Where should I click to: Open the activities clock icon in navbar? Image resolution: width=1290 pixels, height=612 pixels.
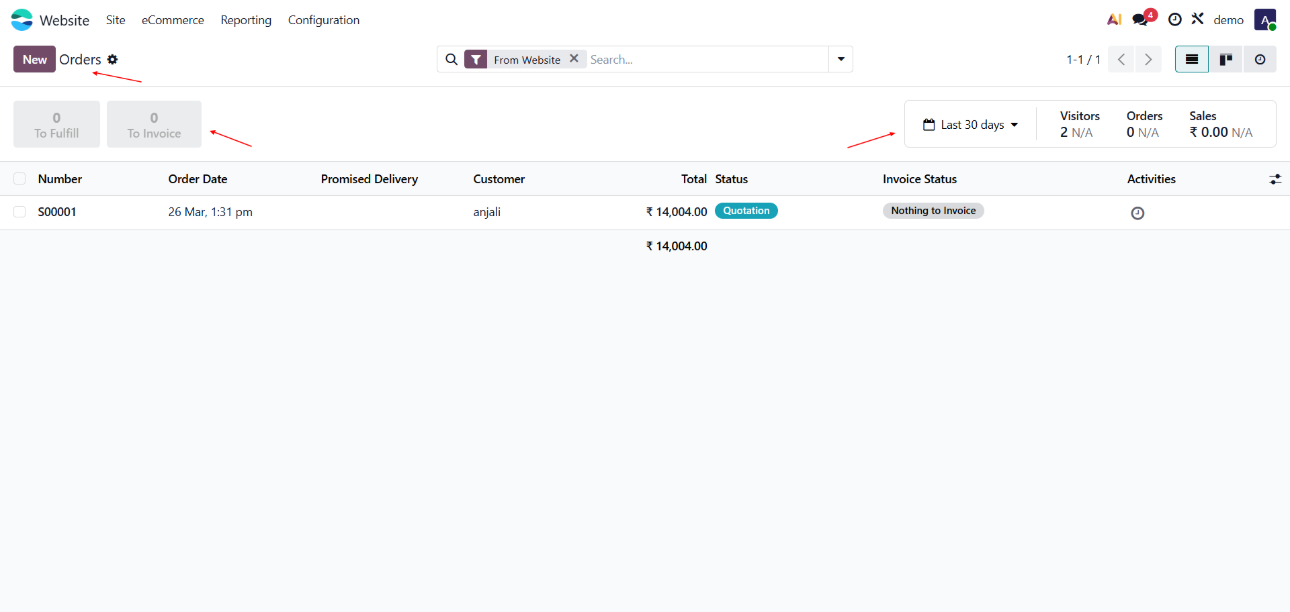1175,20
